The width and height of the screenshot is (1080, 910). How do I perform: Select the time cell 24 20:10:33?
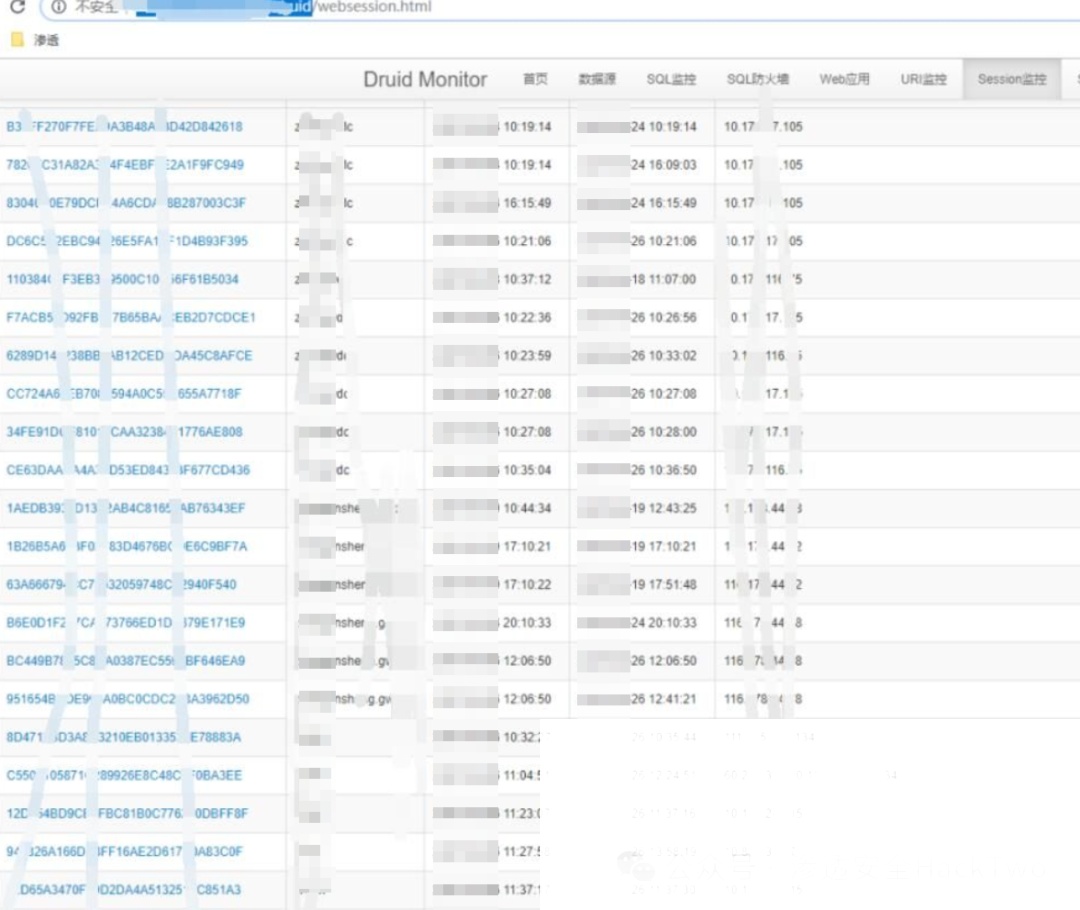tap(664, 623)
